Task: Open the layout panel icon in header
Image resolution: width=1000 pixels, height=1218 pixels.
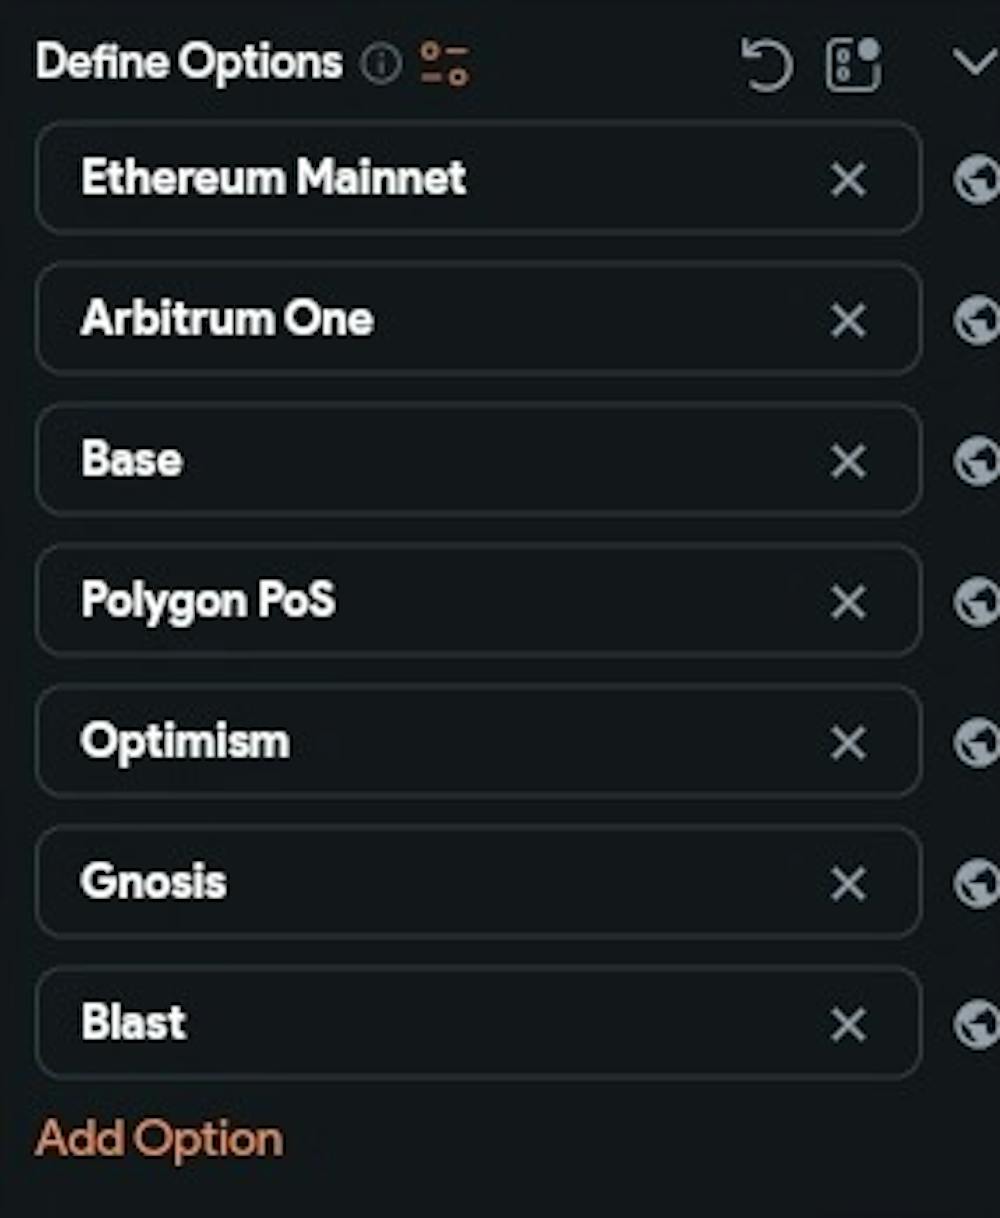Action: click(854, 65)
